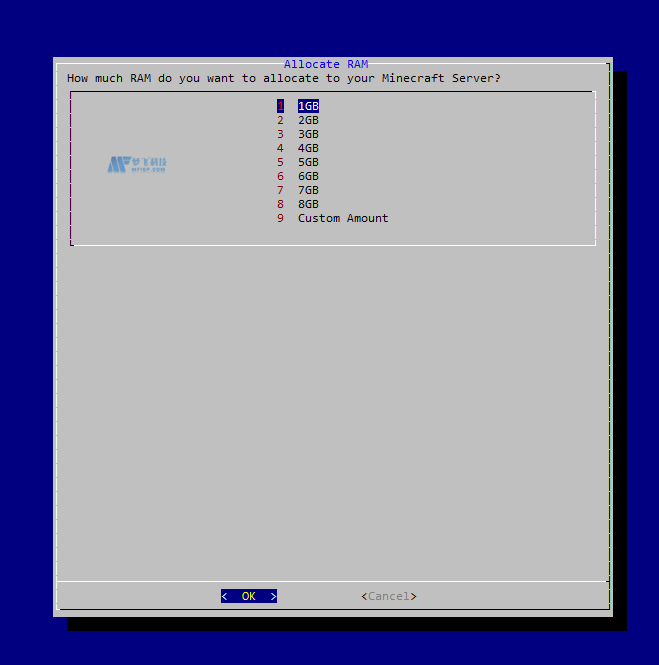Image resolution: width=659 pixels, height=665 pixels.
Task: Click the watermark logo in the list box
Action: click(x=137, y=164)
